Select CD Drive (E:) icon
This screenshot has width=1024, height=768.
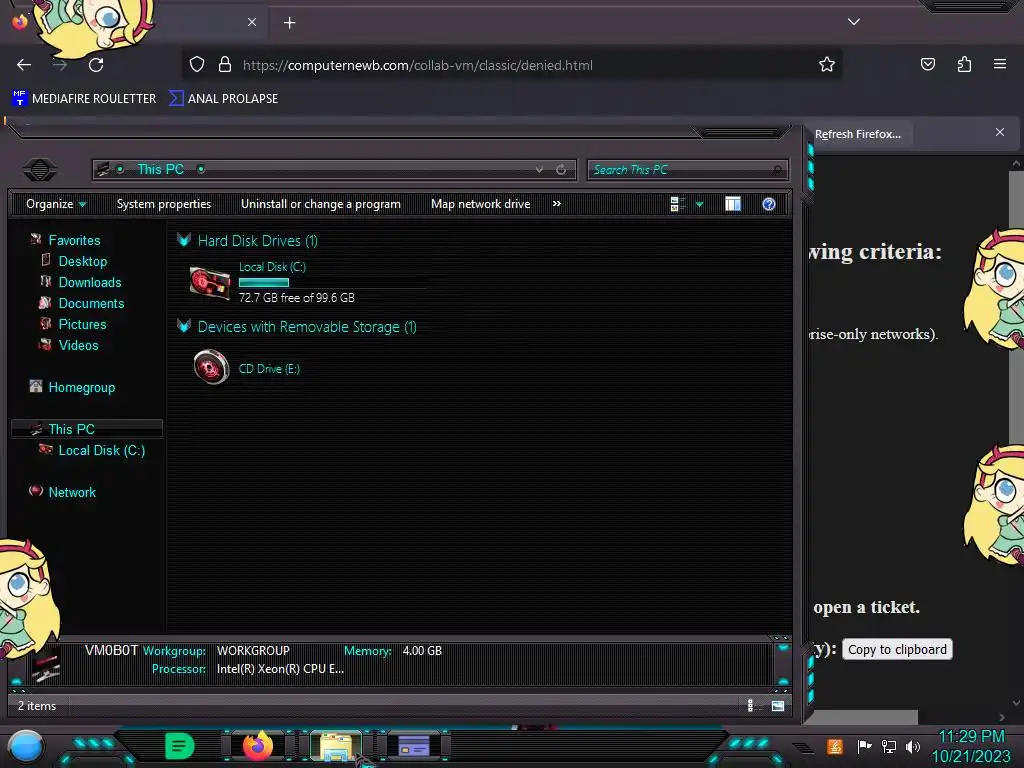pyautogui.click(x=211, y=367)
